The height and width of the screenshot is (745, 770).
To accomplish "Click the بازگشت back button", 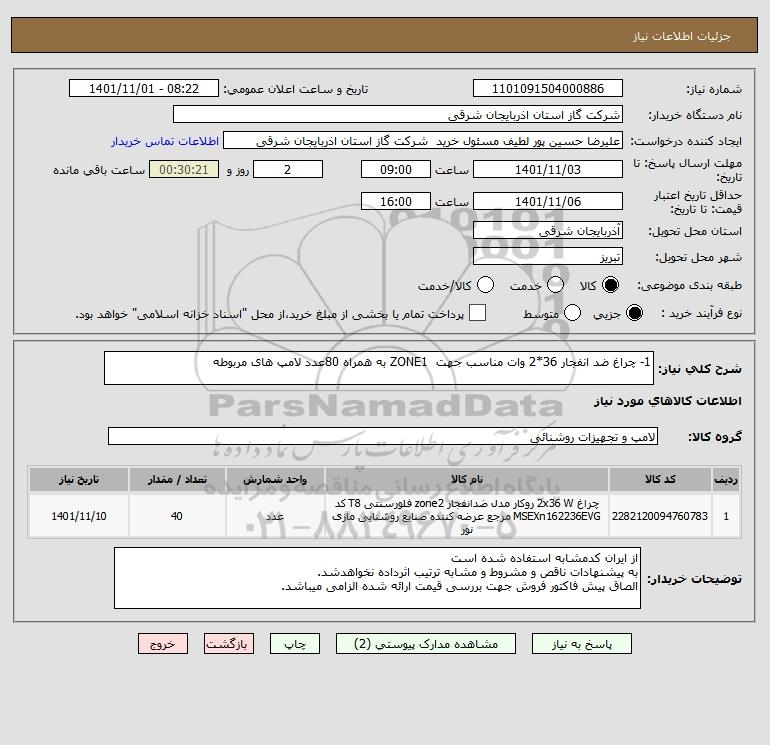I will point(229,644).
